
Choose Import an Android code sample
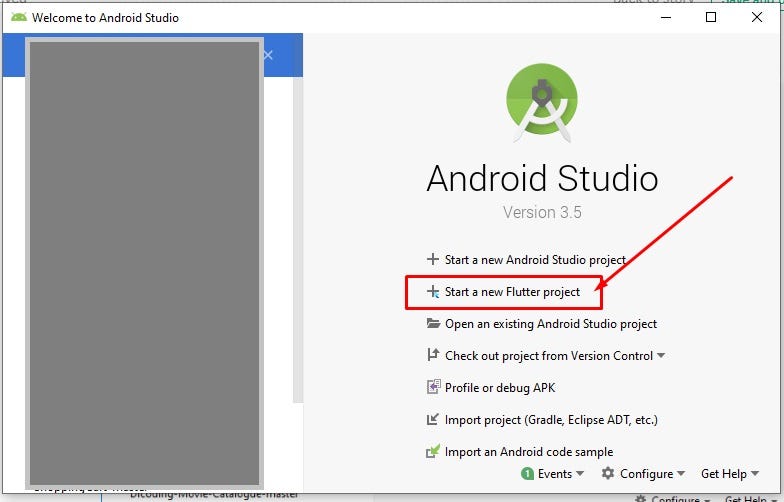(x=529, y=452)
